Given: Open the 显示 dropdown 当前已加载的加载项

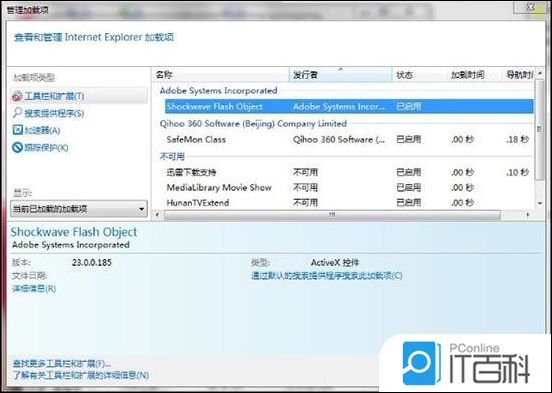Looking at the screenshot, I should click(x=79, y=209).
